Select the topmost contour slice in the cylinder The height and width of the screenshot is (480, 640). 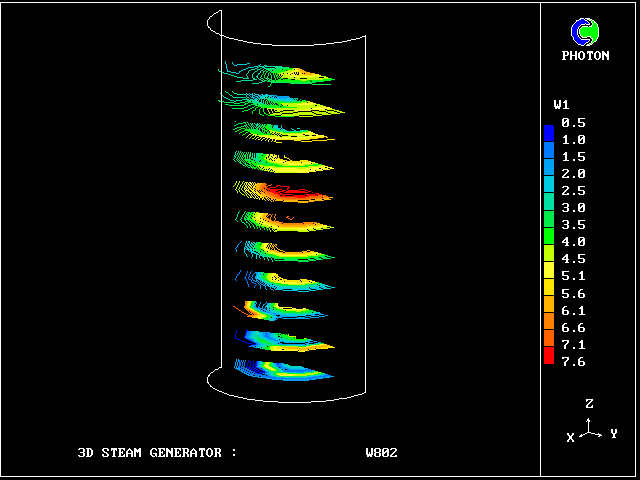click(280, 74)
